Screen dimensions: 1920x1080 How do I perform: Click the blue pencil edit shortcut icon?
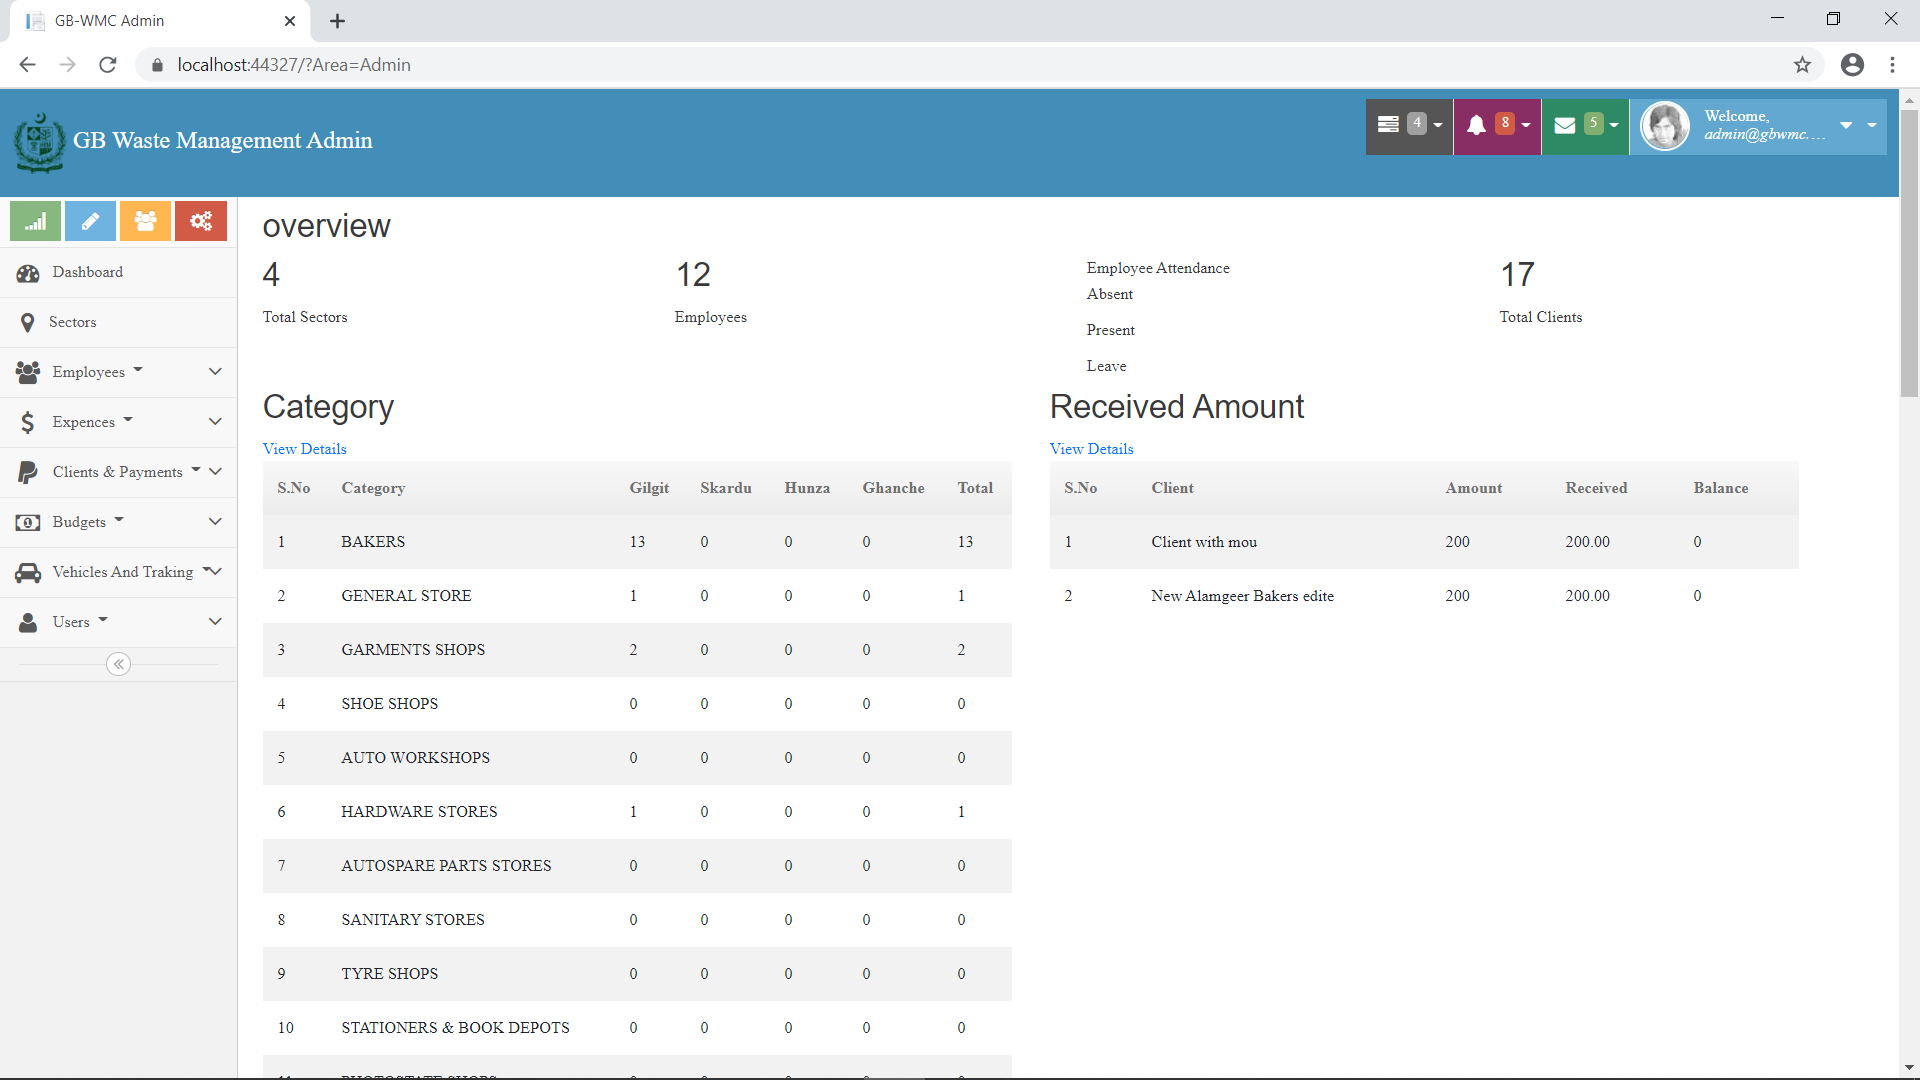[90, 221]
